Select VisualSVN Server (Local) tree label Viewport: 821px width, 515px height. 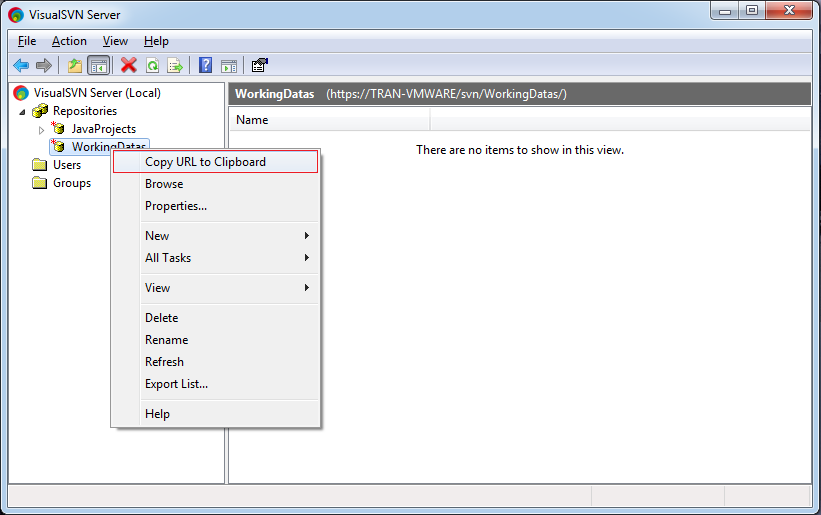click(97, 93)
